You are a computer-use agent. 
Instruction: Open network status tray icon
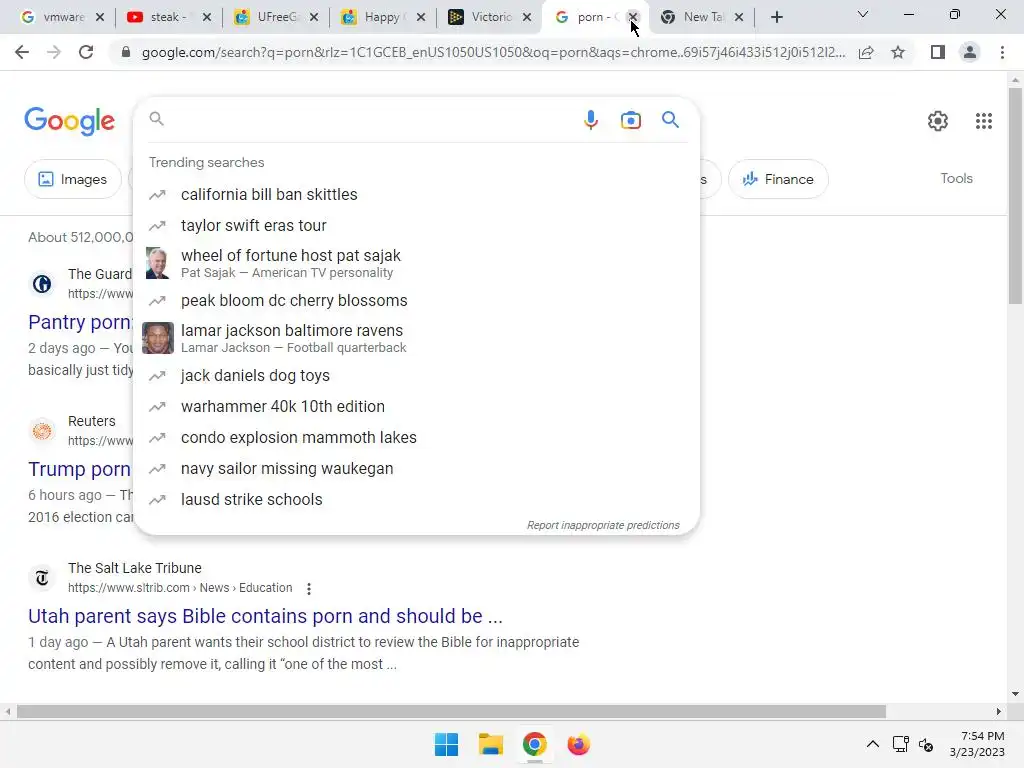point(901,744)
